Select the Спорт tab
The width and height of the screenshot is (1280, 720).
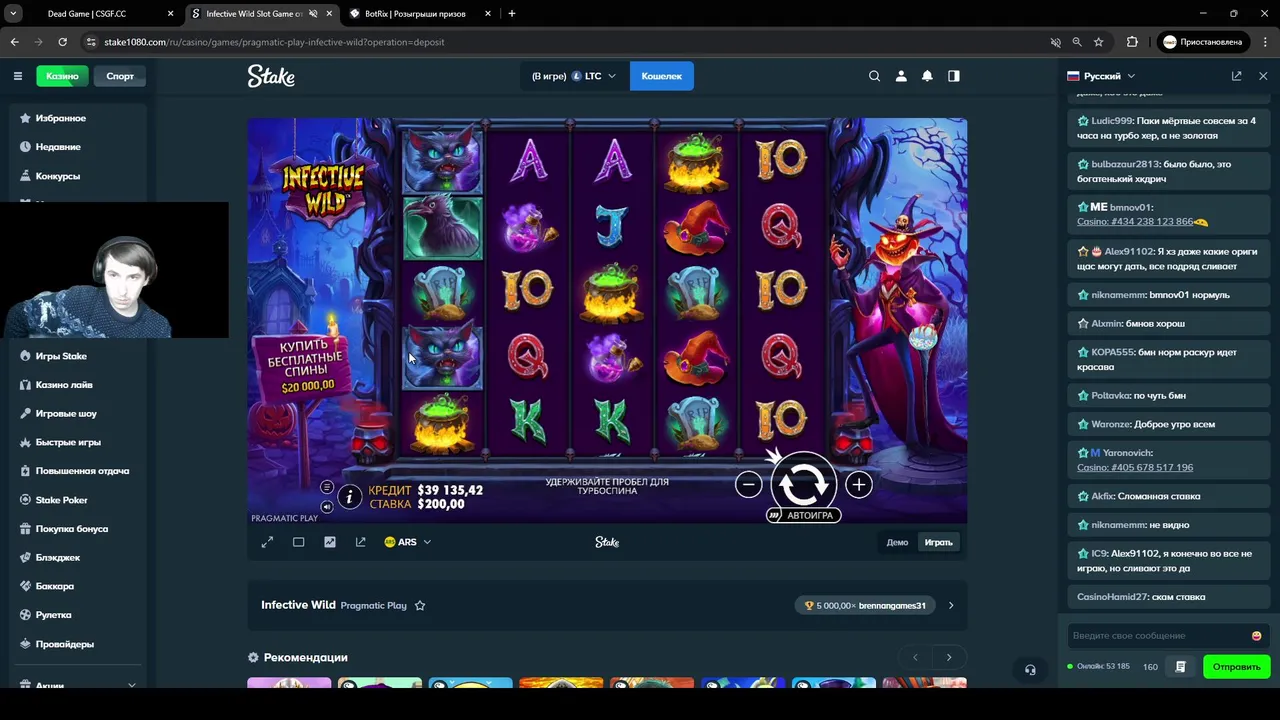pyautogui.click(x=120, y=76)
